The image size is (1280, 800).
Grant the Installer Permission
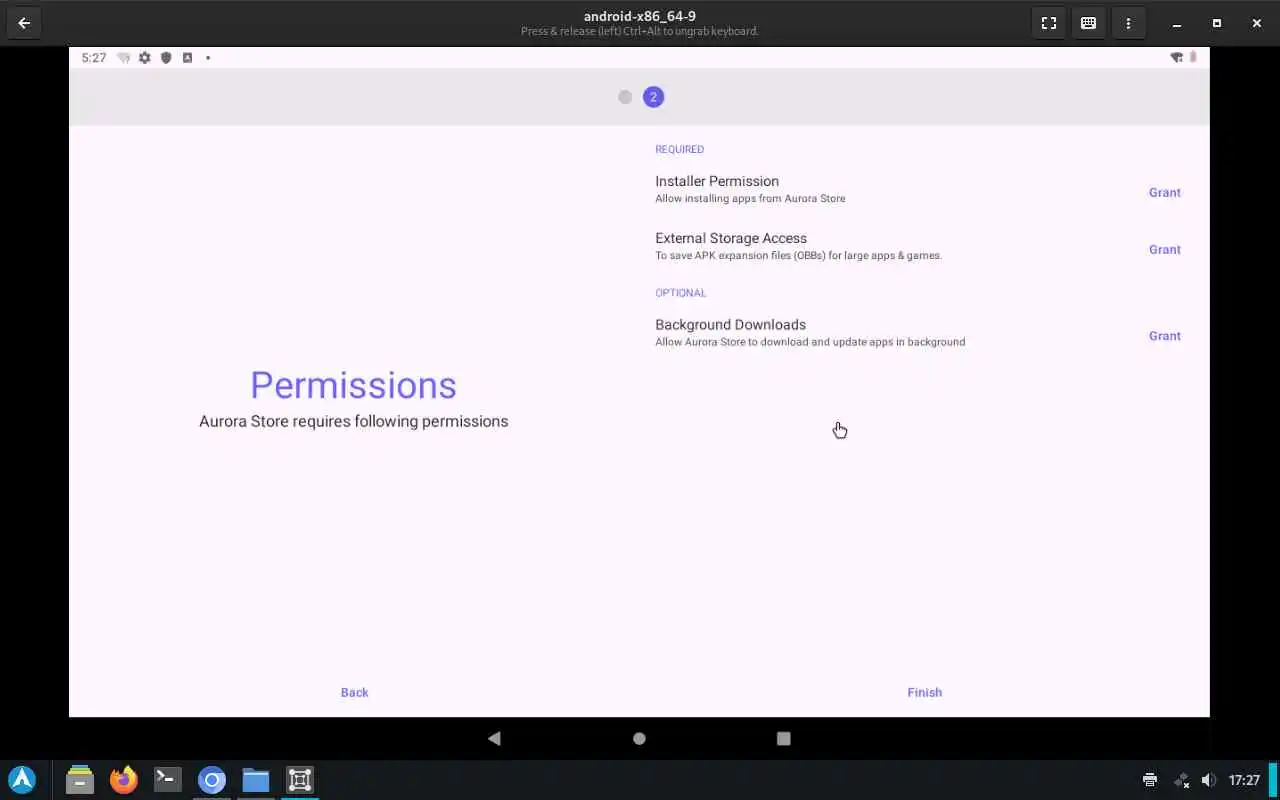[x=1164, y=192]
